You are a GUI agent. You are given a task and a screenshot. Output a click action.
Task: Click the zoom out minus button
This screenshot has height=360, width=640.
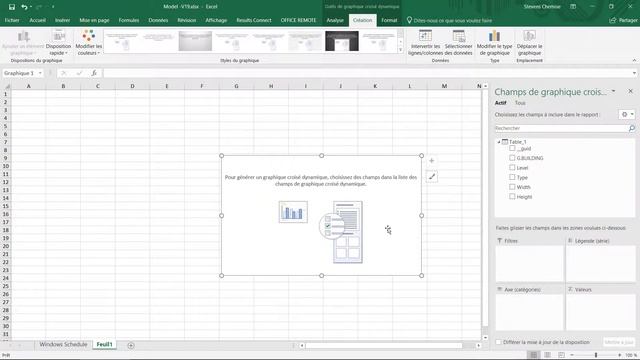[x=572, y=355]
